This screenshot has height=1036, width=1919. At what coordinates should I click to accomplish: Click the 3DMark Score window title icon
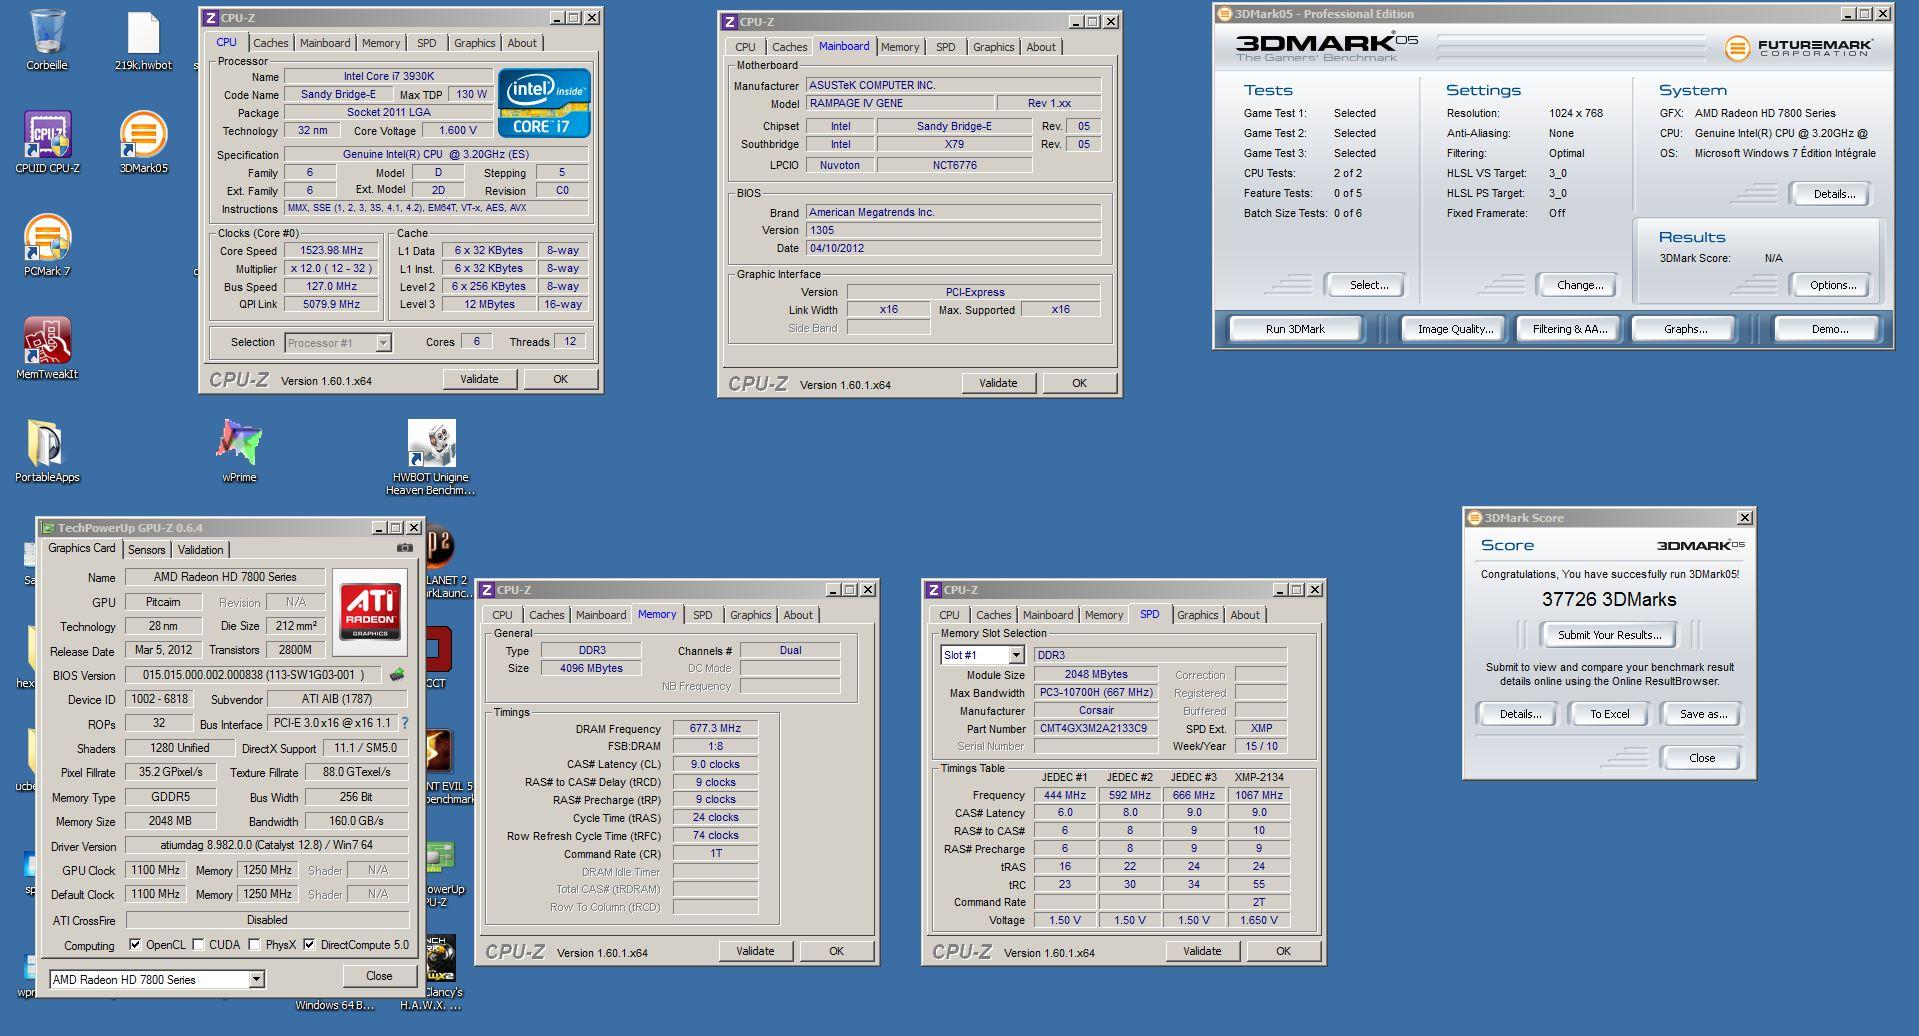click(1474, 518)
